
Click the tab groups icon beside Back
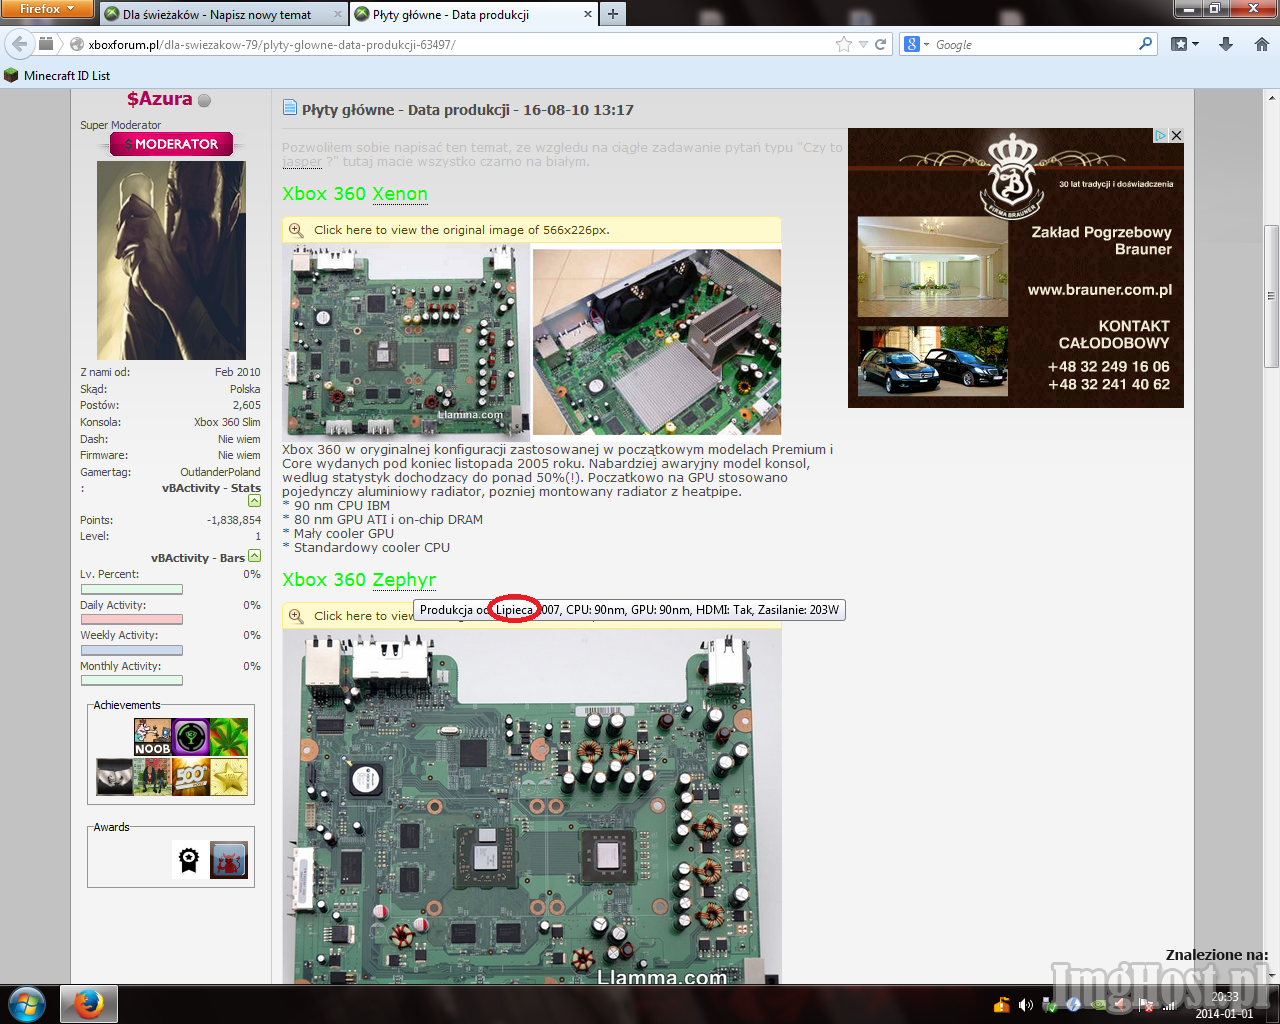(46, 44)
